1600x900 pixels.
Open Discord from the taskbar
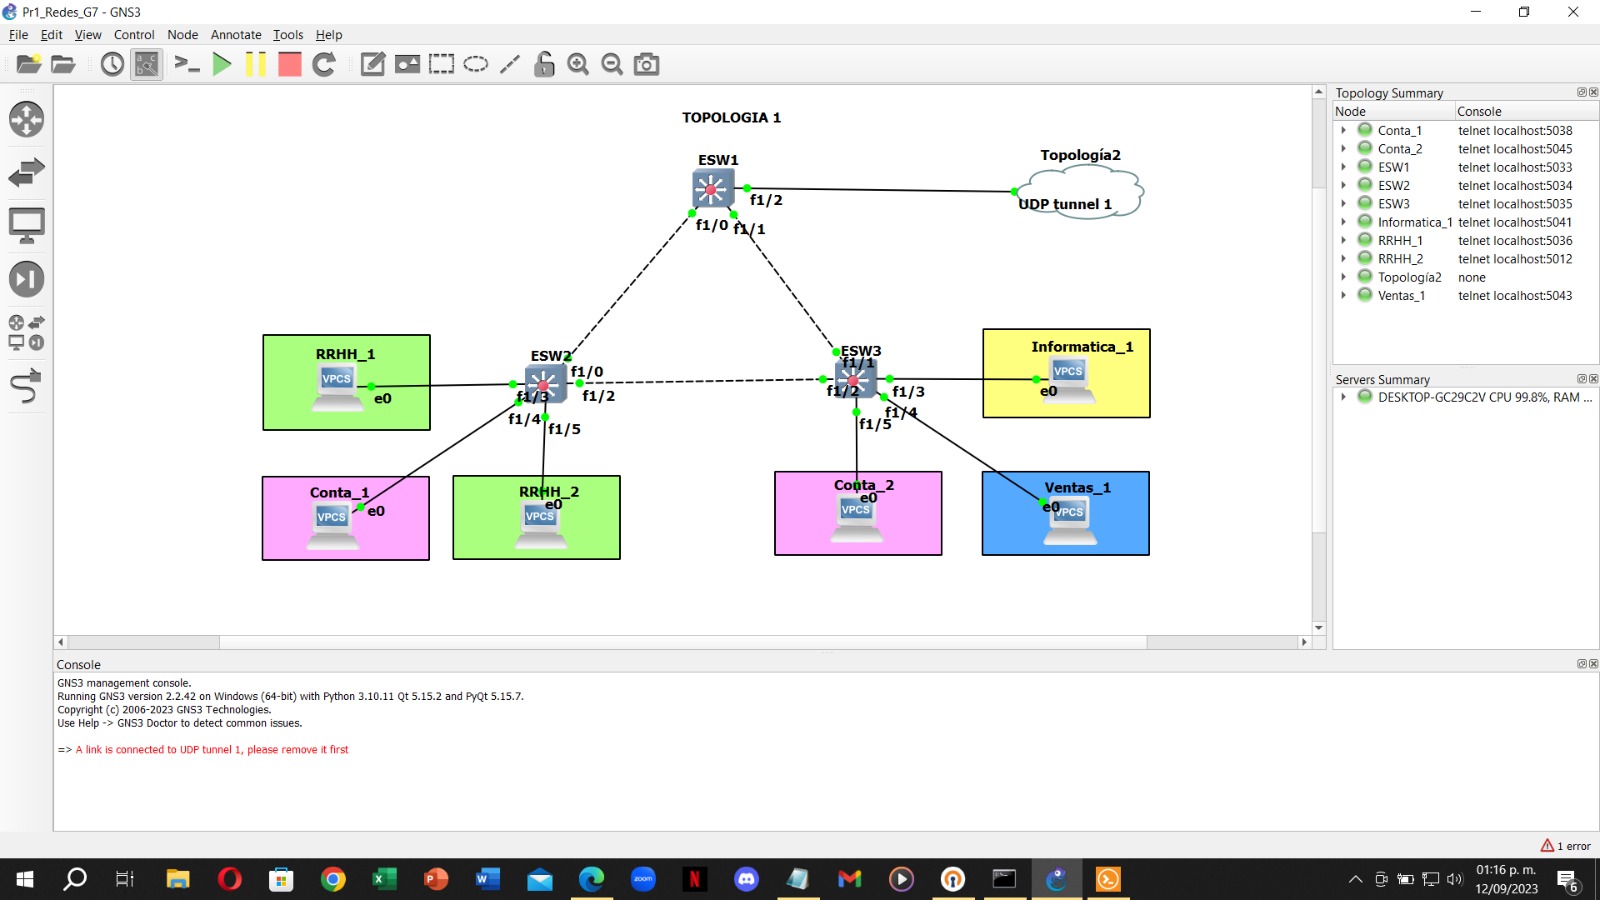point(746,879)
